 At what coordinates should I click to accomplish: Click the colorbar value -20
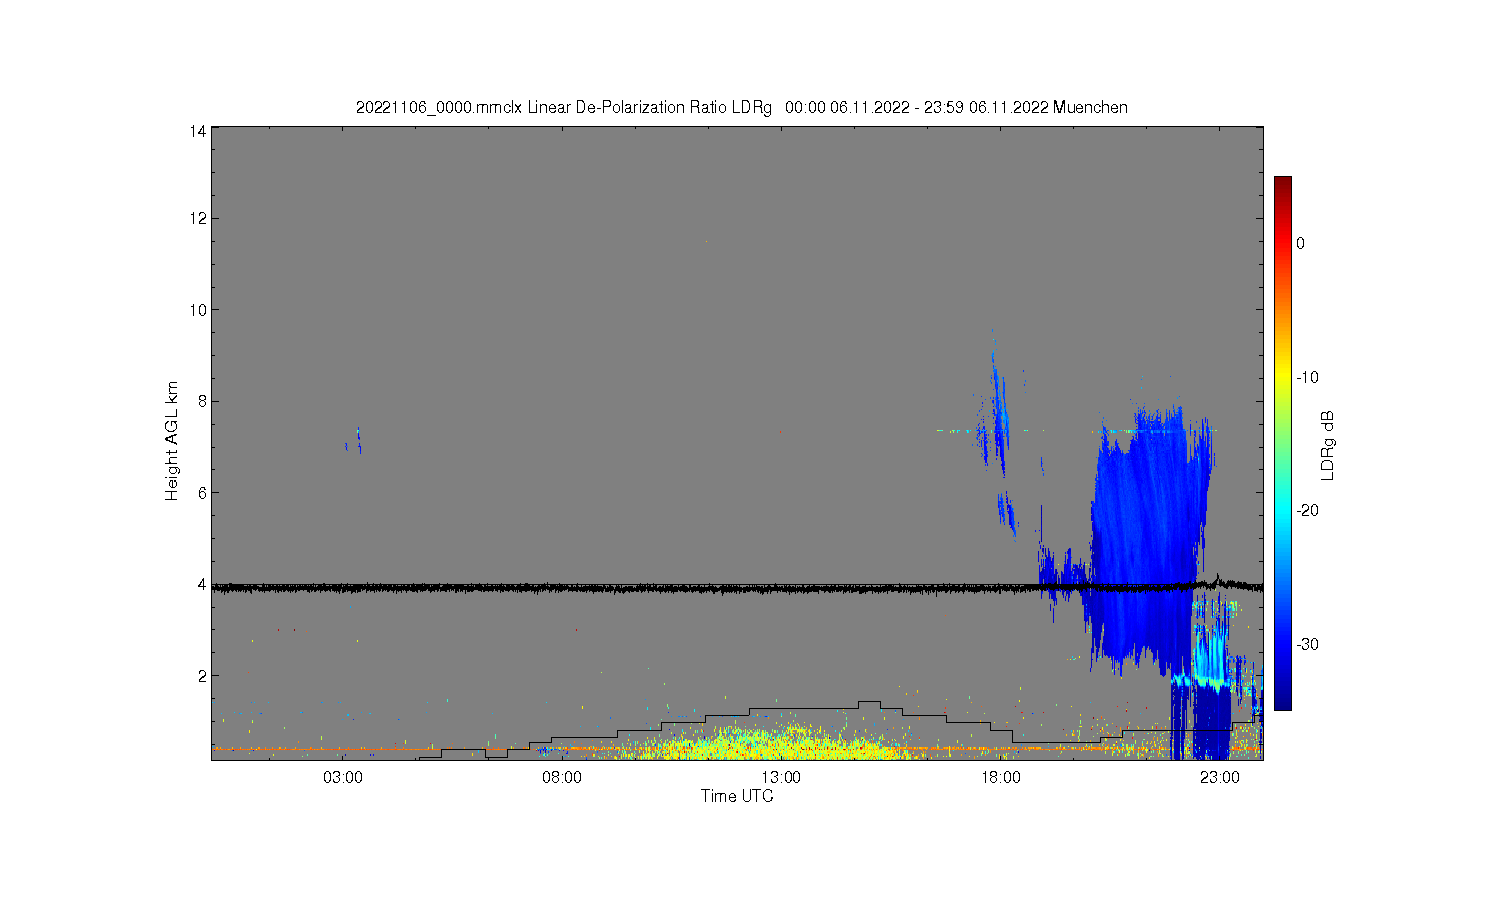click(x=1308, y=510)
